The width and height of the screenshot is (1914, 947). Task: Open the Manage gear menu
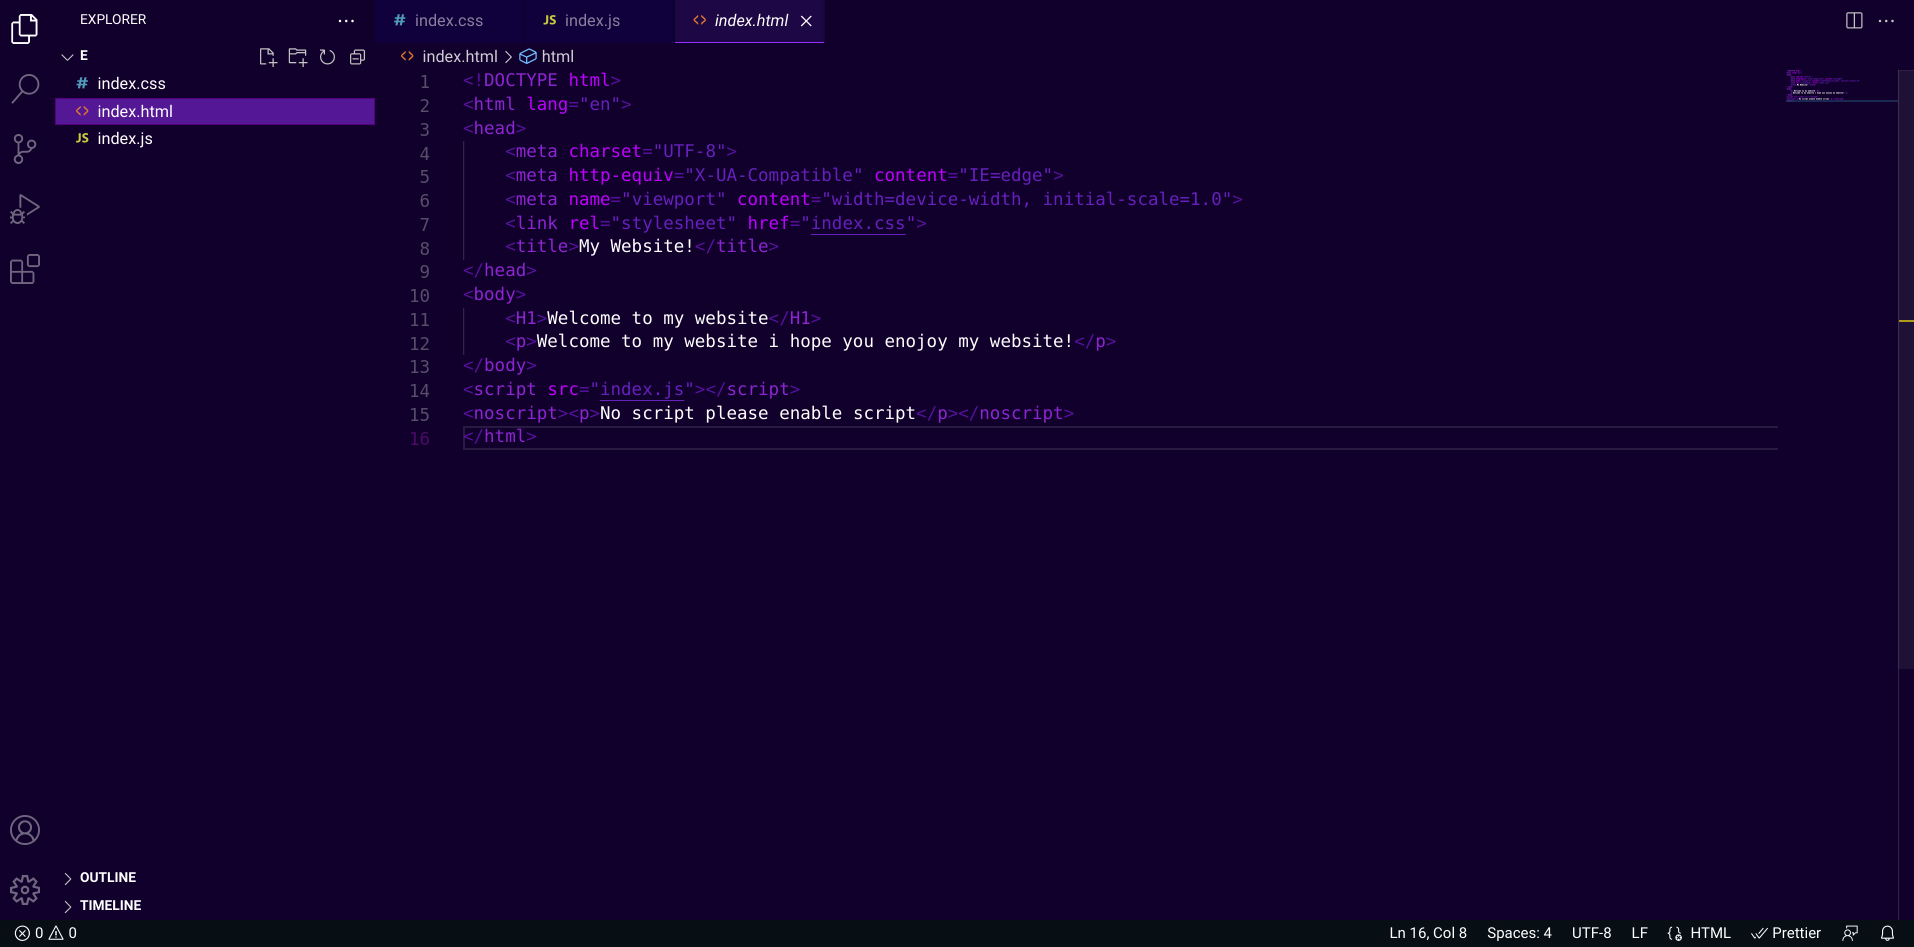click(25, 889)
